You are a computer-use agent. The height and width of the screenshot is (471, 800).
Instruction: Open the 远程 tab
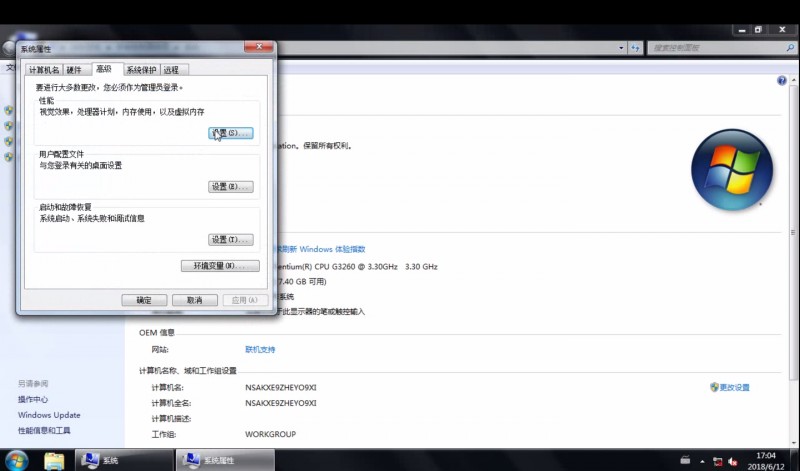point(172,70)
